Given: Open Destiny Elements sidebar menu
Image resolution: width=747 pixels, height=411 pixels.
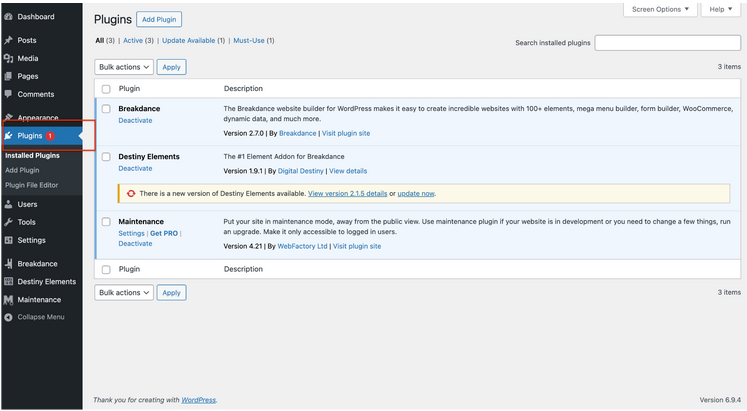Looking at the screenshot, I should pyautogui.click(x=47, y=281).
